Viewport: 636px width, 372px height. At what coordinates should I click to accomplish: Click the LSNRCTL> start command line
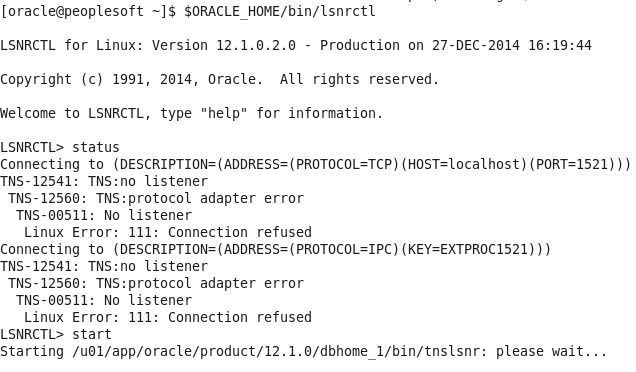[x=56, y=334]
